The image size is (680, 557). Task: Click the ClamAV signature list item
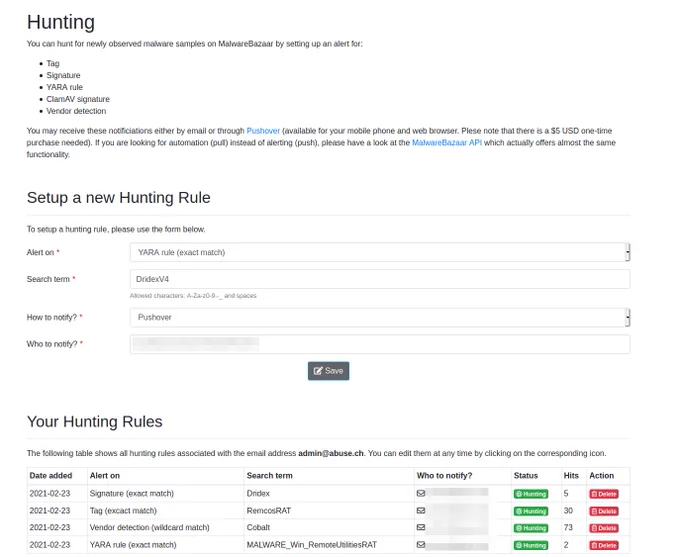[78, 99]
